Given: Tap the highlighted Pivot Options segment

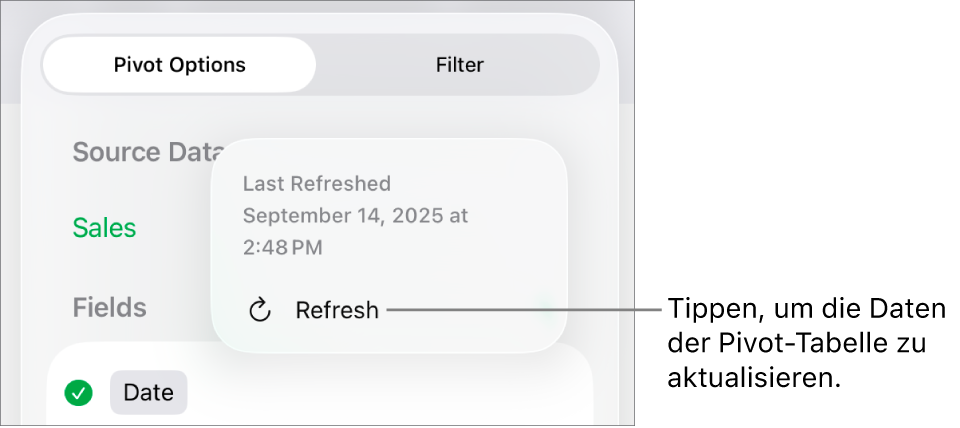Looking at the screenshot, I should [x=179, y=65].
